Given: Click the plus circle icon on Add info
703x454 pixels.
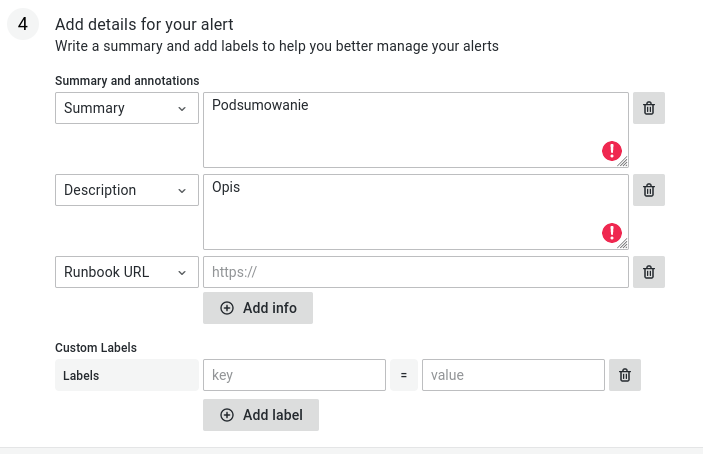Looking at the screenshot, I should [x=227, y=308].
